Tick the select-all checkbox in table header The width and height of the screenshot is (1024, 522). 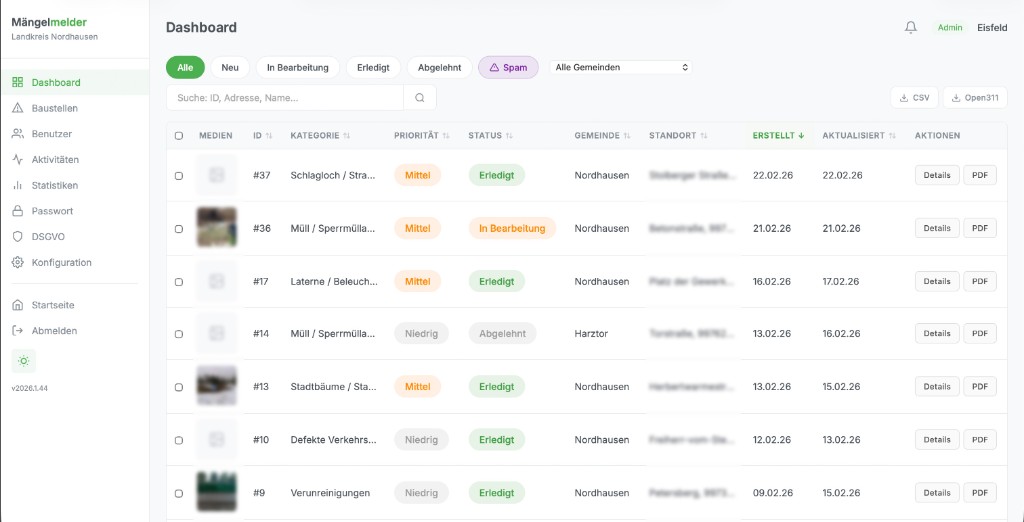179,136
